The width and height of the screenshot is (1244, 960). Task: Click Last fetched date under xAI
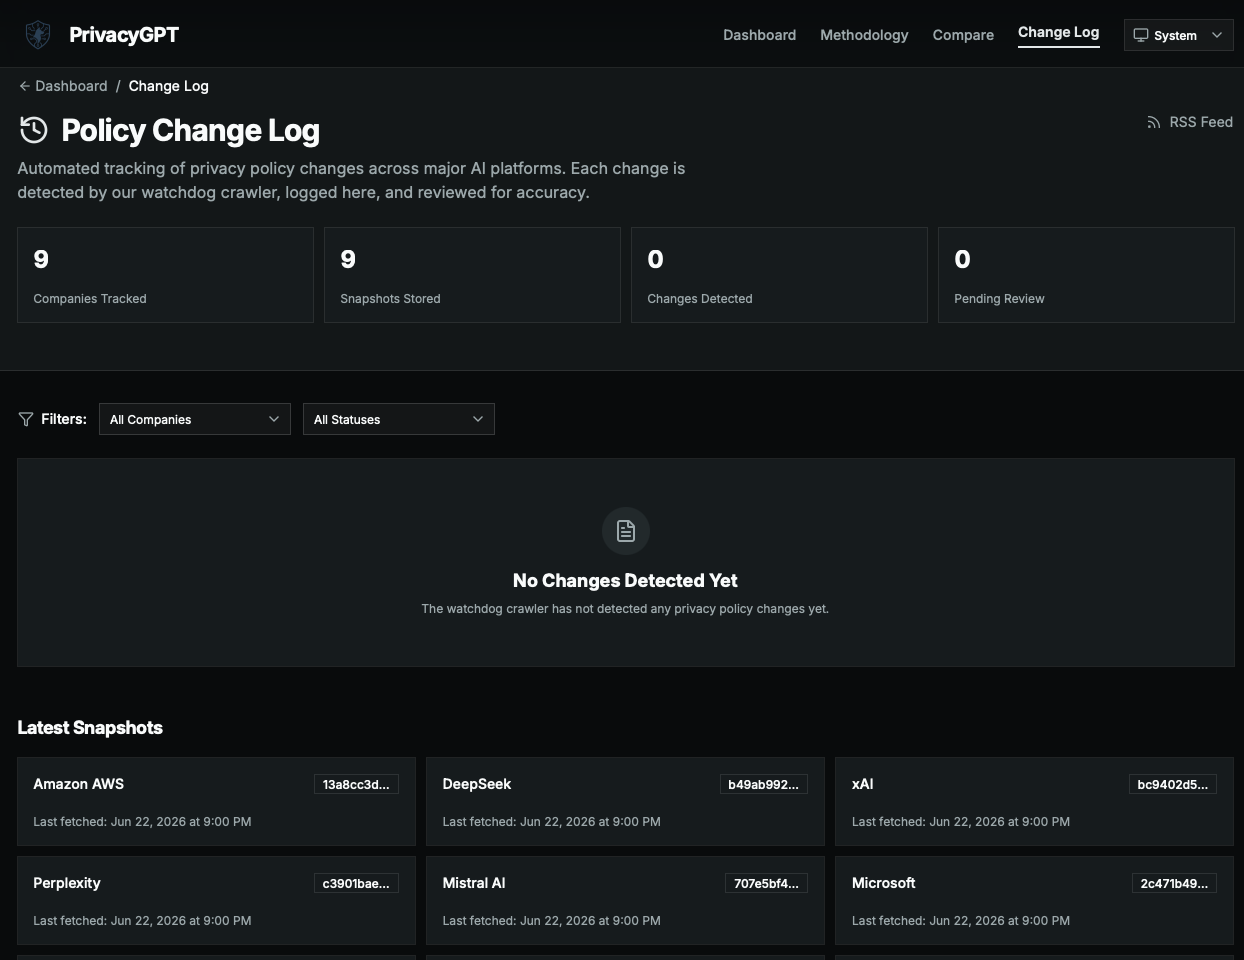point(961,822)
